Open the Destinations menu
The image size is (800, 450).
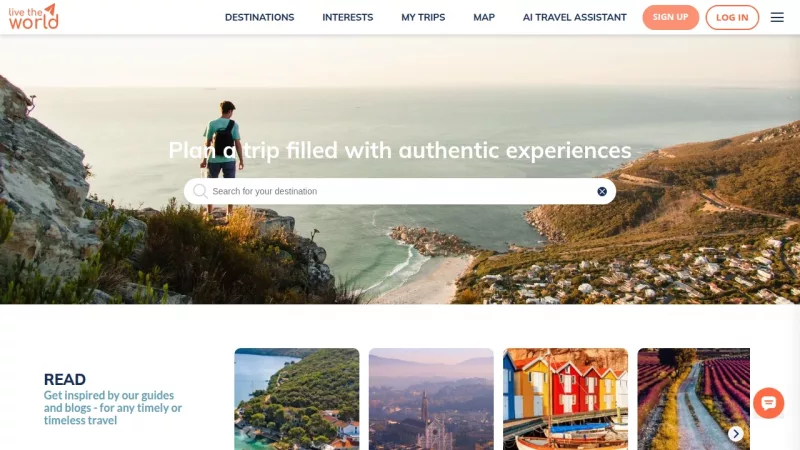click(x=259, y=17)
